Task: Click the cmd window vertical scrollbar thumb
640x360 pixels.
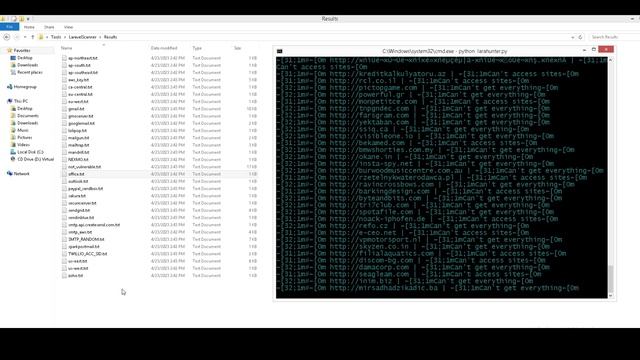Action: 611,278
